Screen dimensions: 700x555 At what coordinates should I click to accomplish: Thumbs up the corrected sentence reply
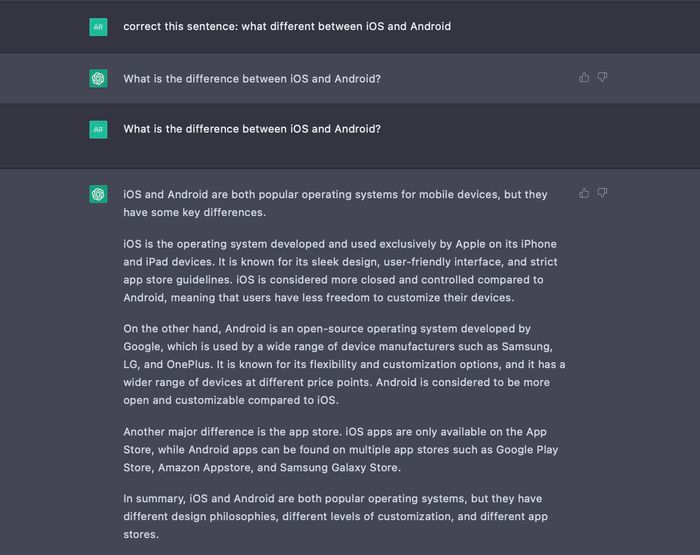pyautogui.click(x=584, y=78)
